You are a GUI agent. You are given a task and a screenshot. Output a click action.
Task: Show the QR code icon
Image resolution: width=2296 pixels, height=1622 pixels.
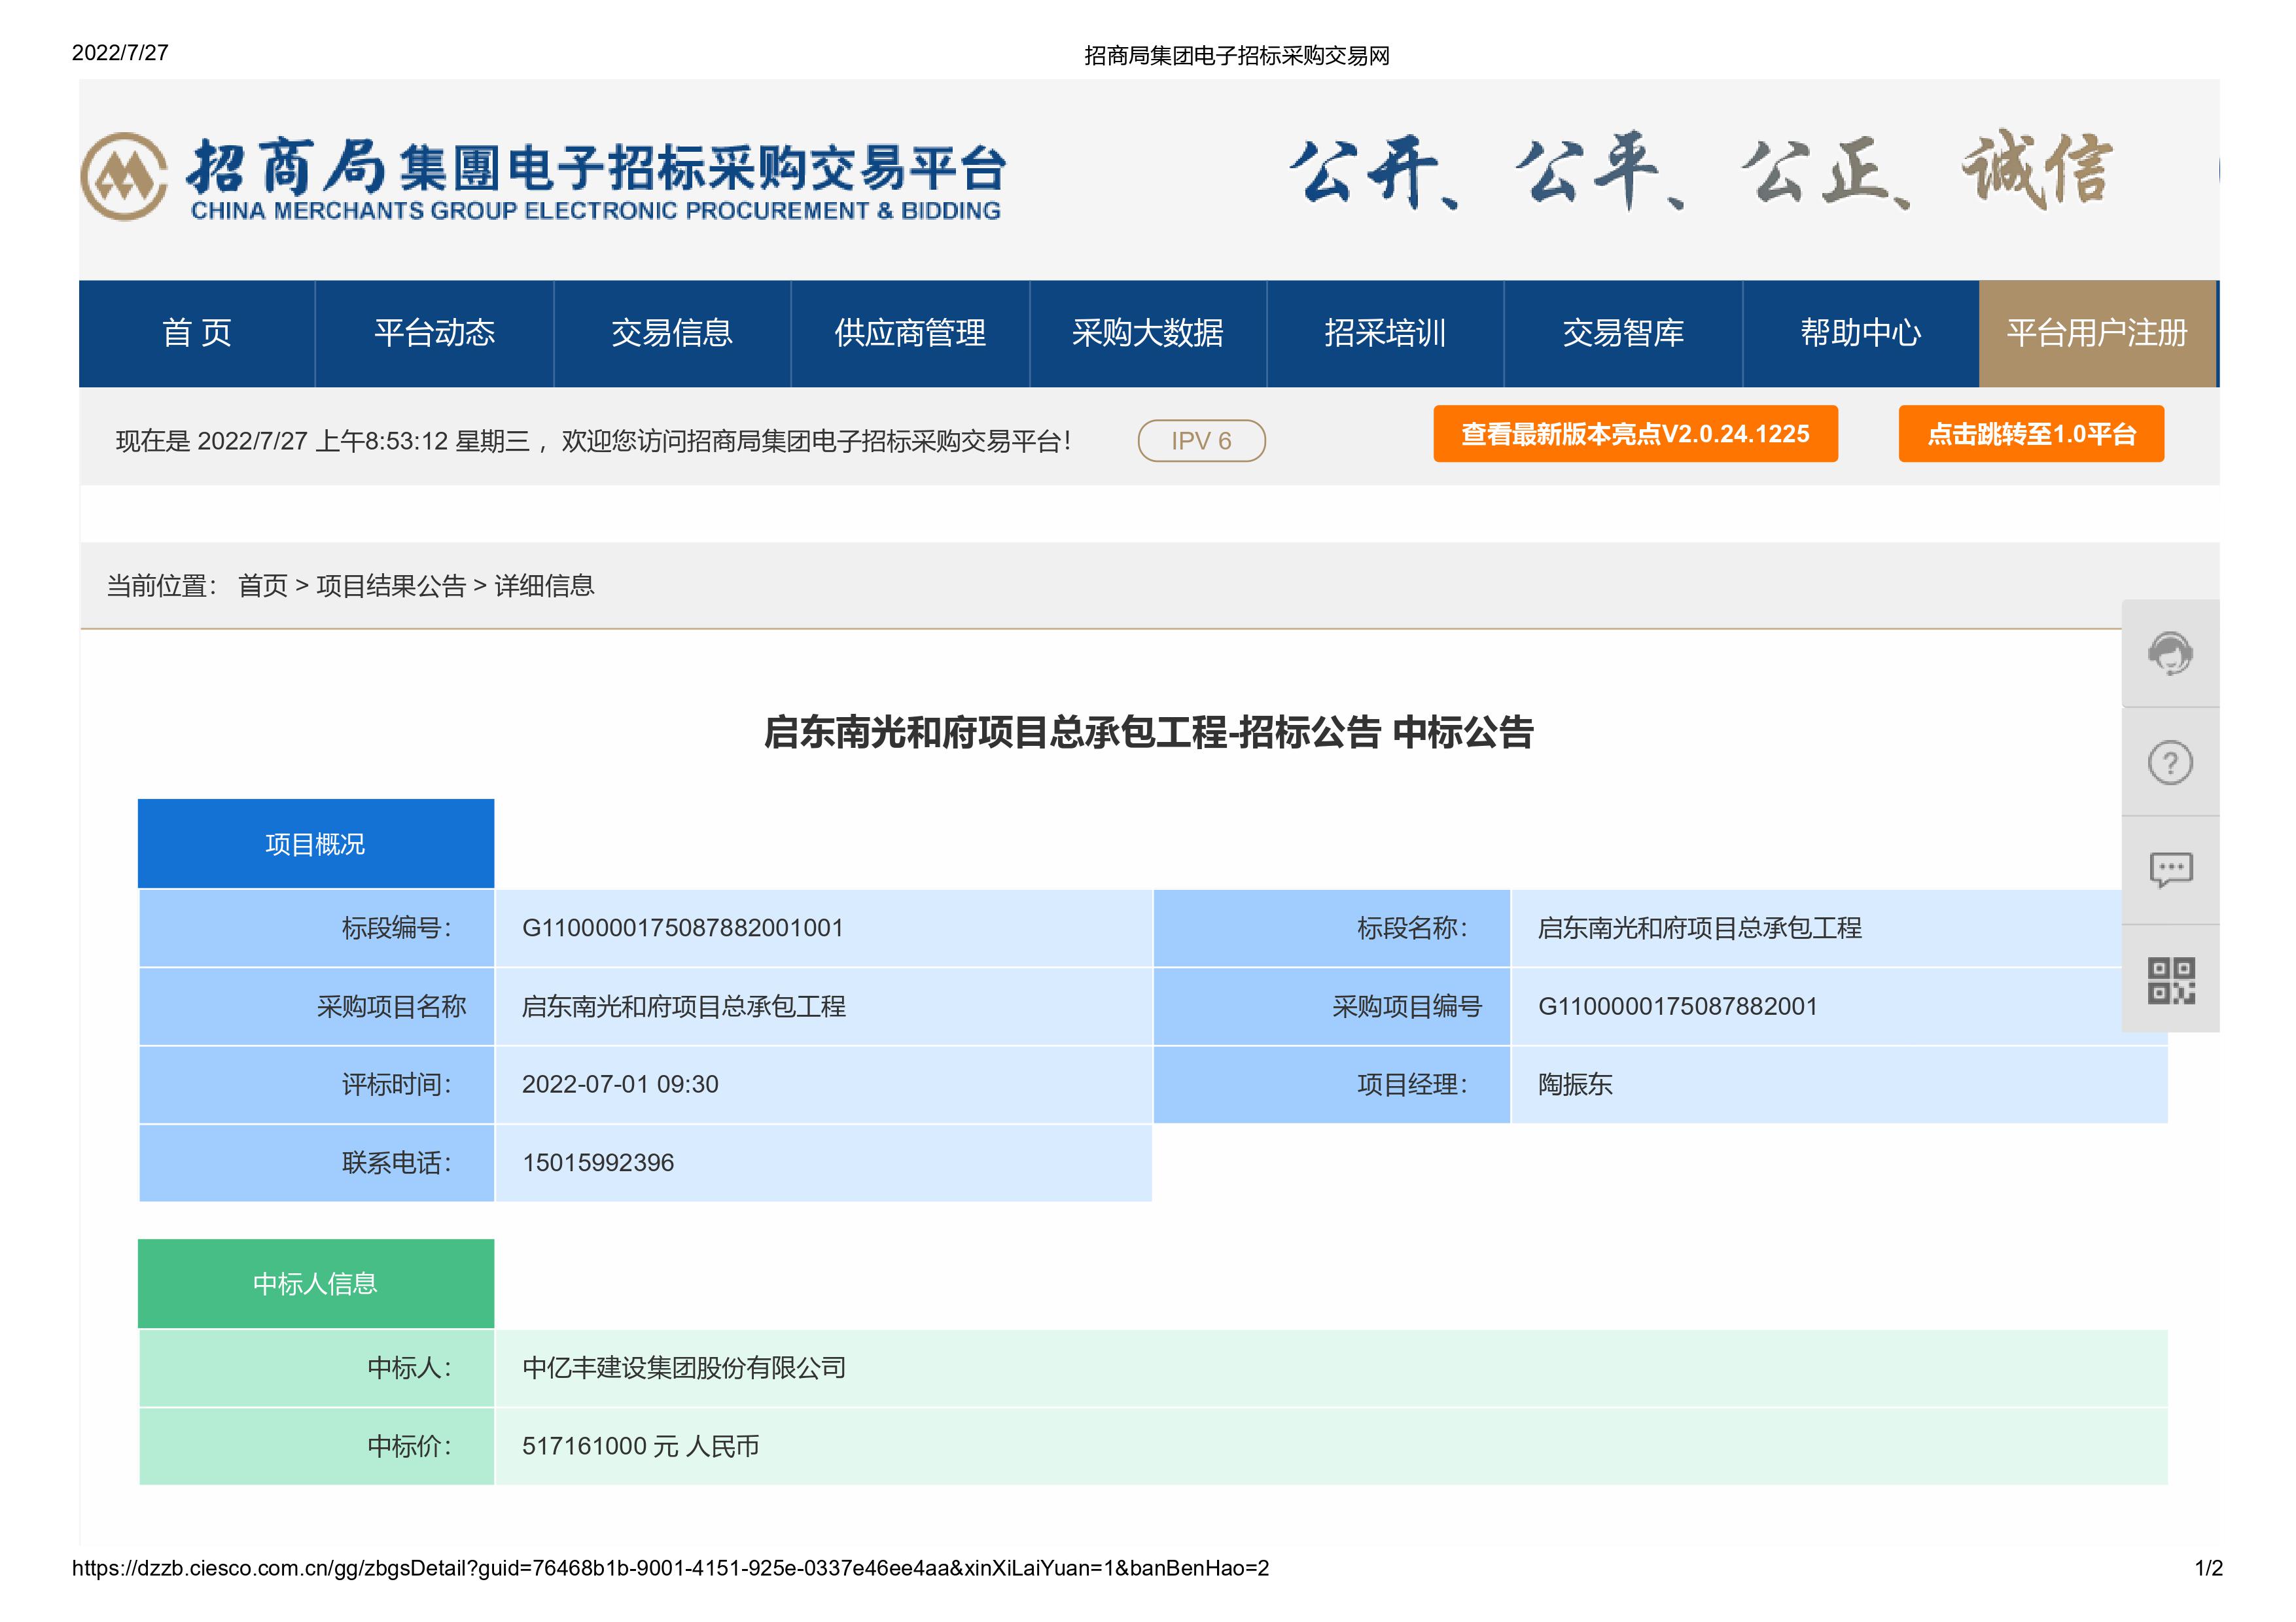(x=2170, y=980)
